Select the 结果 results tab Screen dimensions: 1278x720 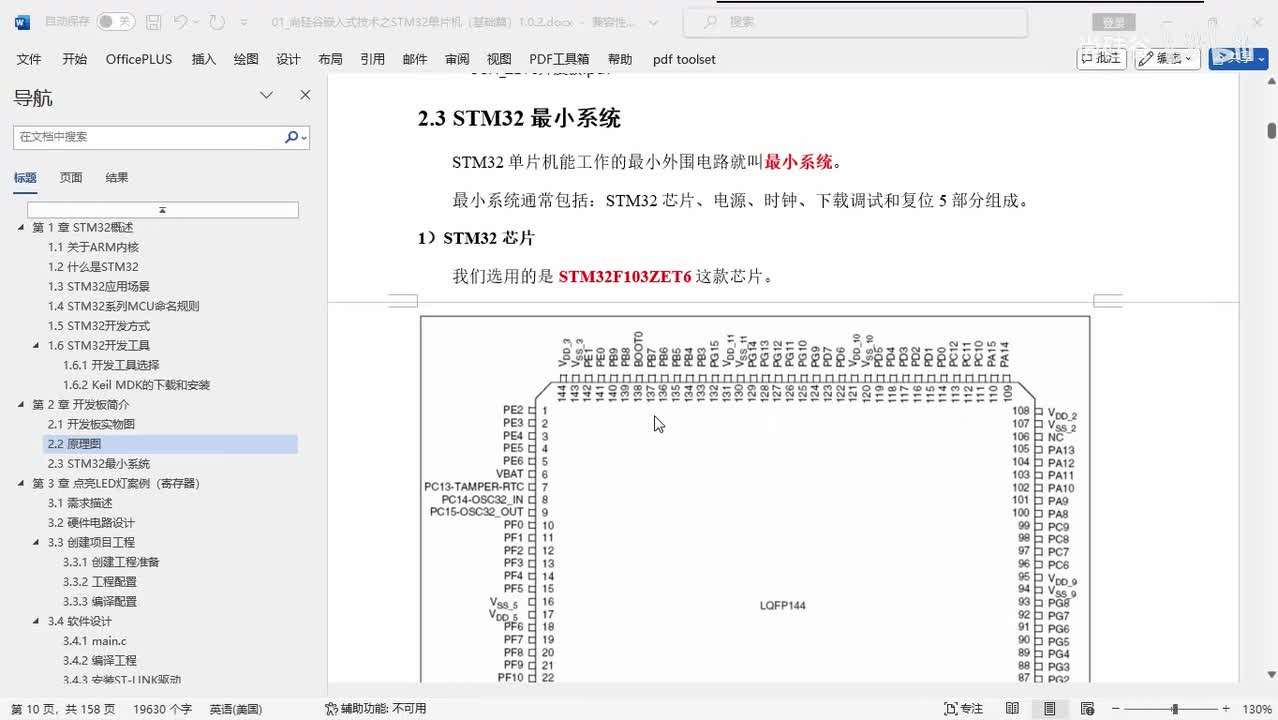(117, 178)
